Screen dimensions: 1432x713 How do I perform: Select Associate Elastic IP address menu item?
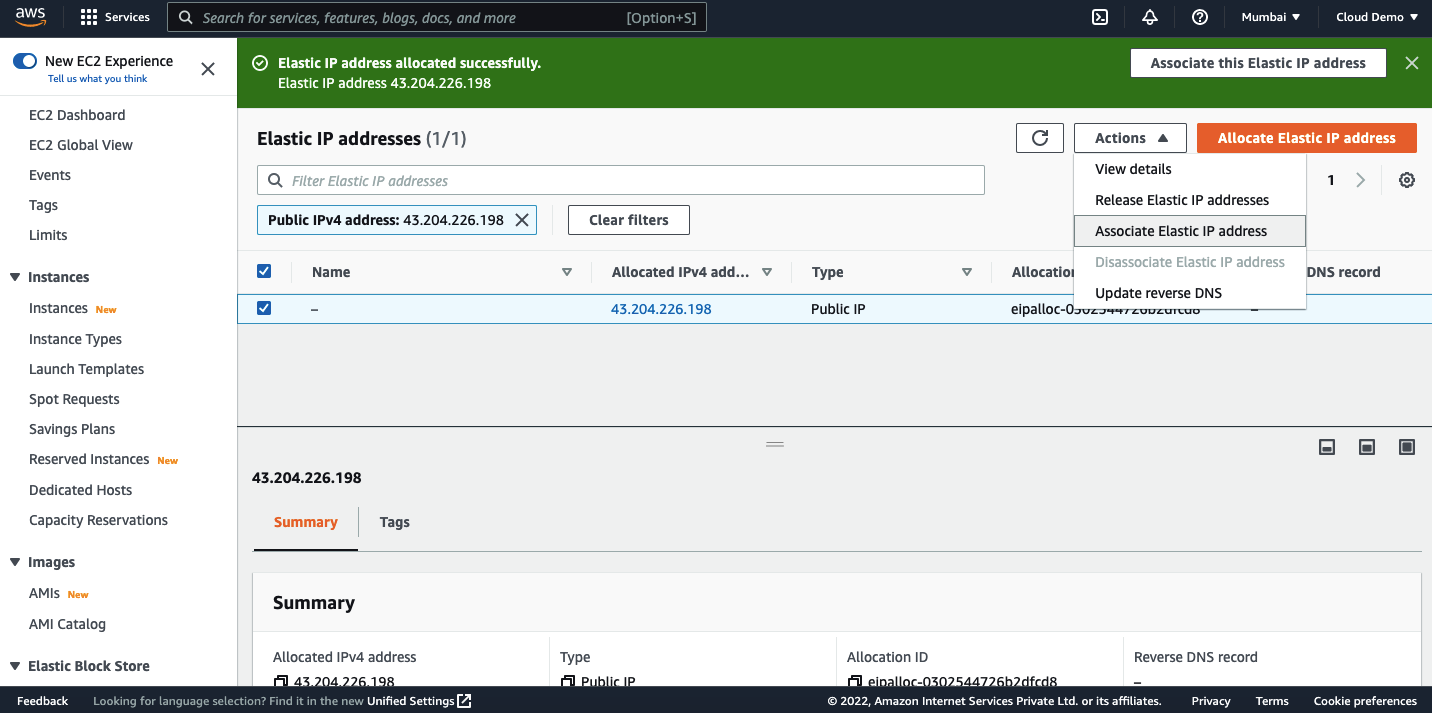point(1190,231)
